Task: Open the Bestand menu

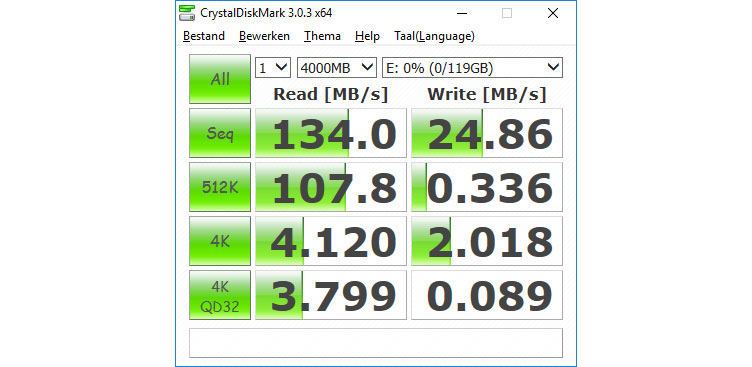Action: coord(204,36)
